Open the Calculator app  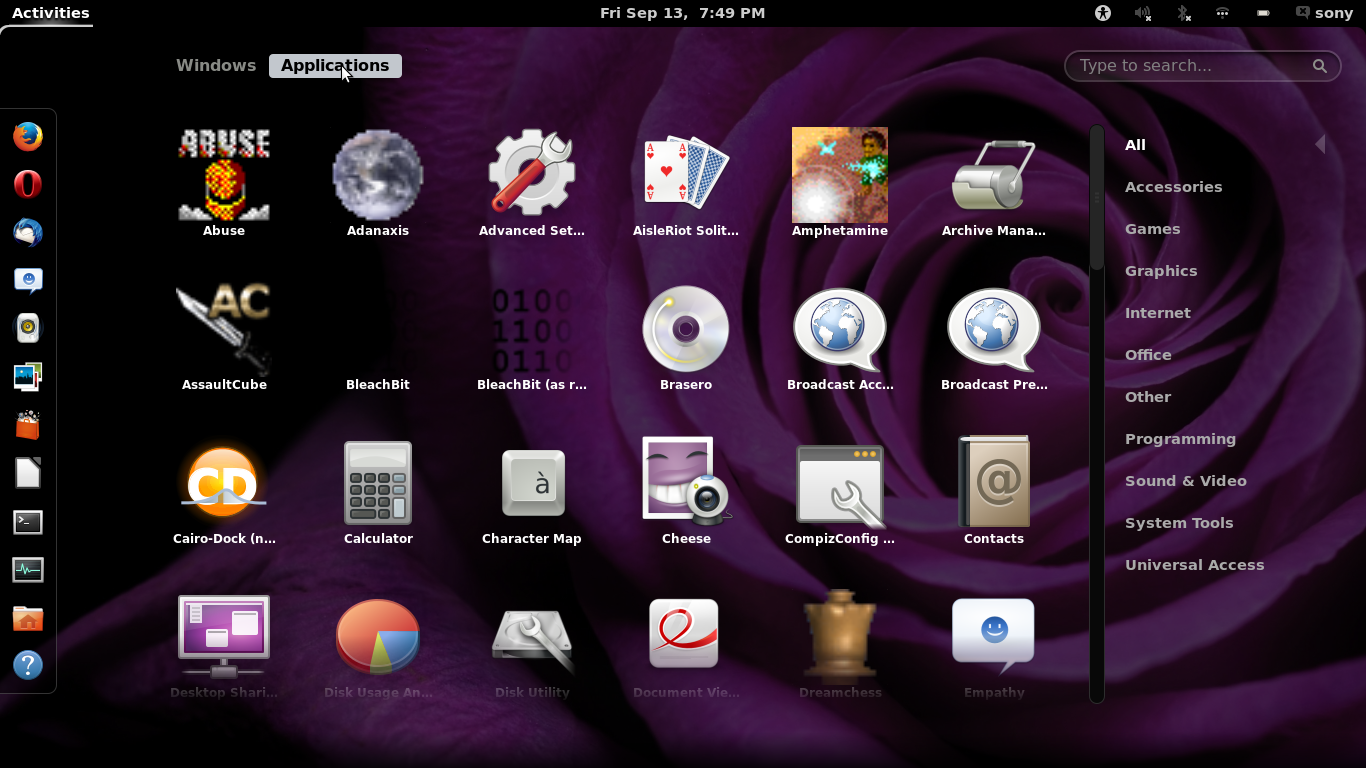[378, 482]
